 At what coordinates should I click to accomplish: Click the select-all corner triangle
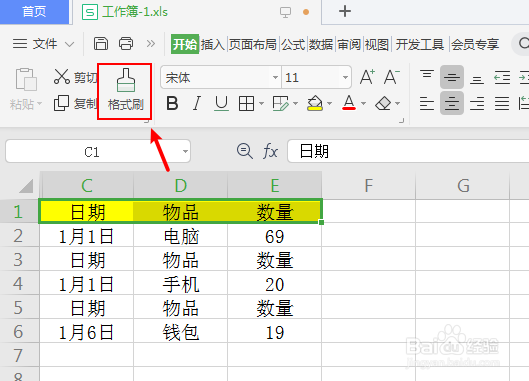[26, 186]
